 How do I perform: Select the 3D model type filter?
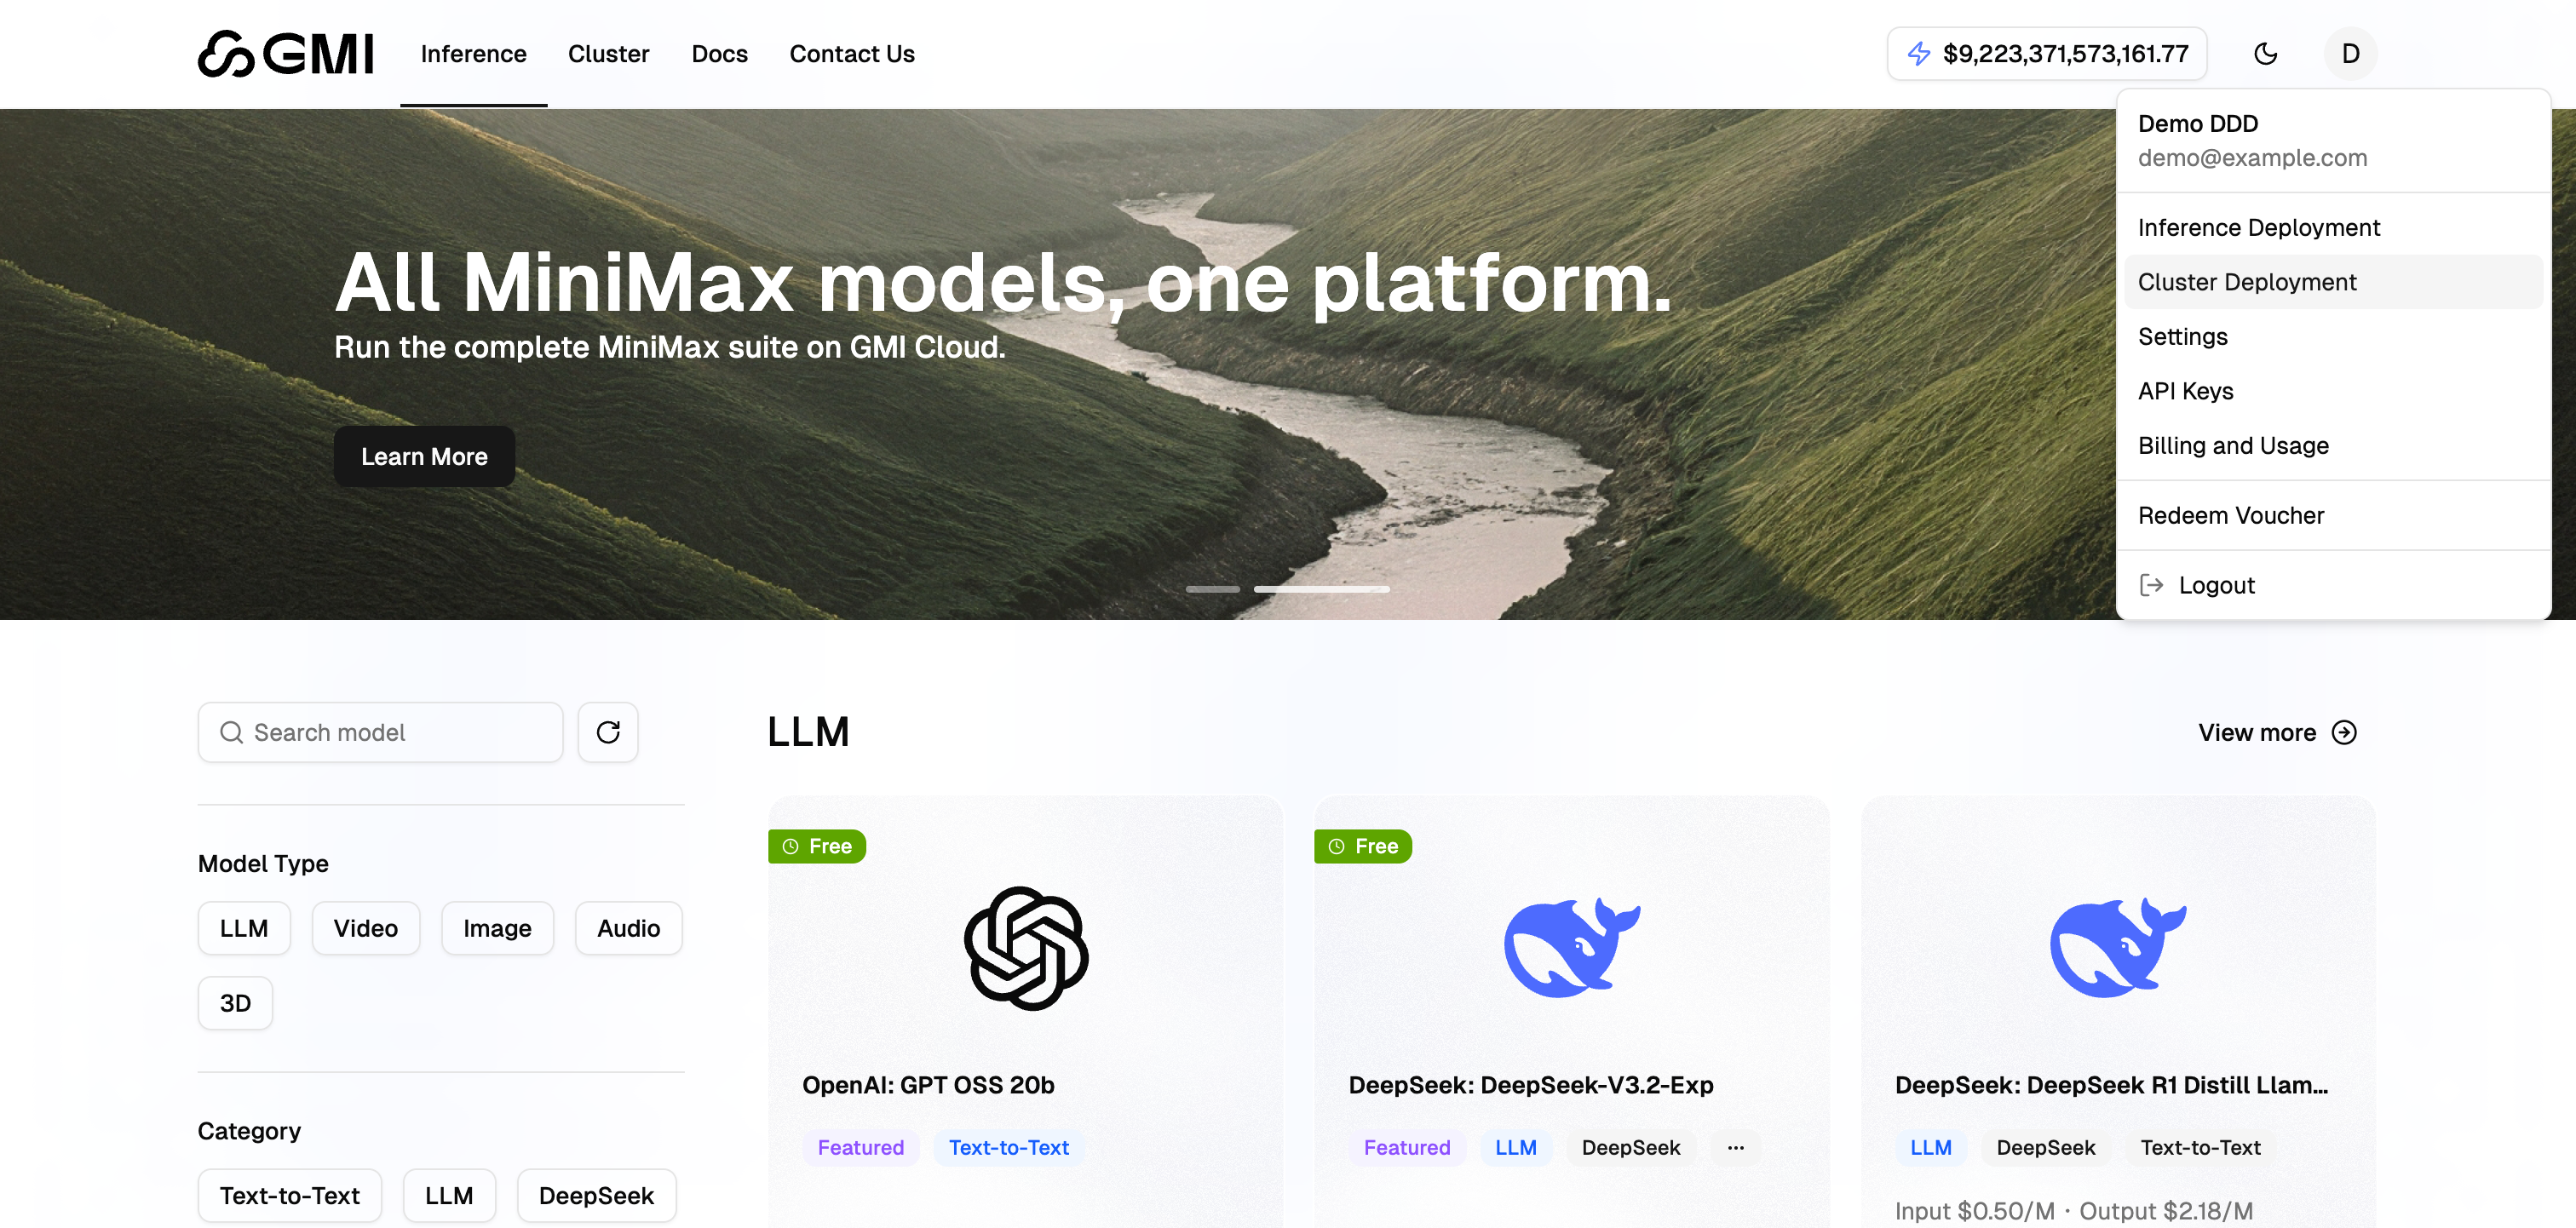pyautogui.click(x=235, y=1003)
